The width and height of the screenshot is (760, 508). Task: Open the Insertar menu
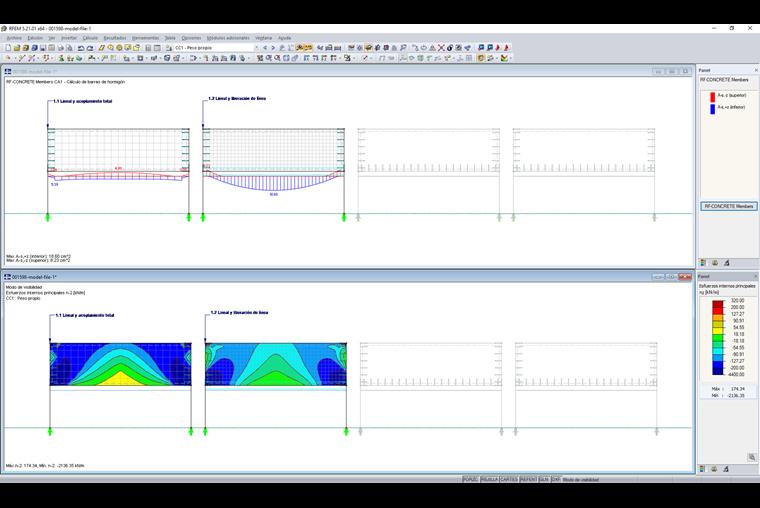(69, 38)
